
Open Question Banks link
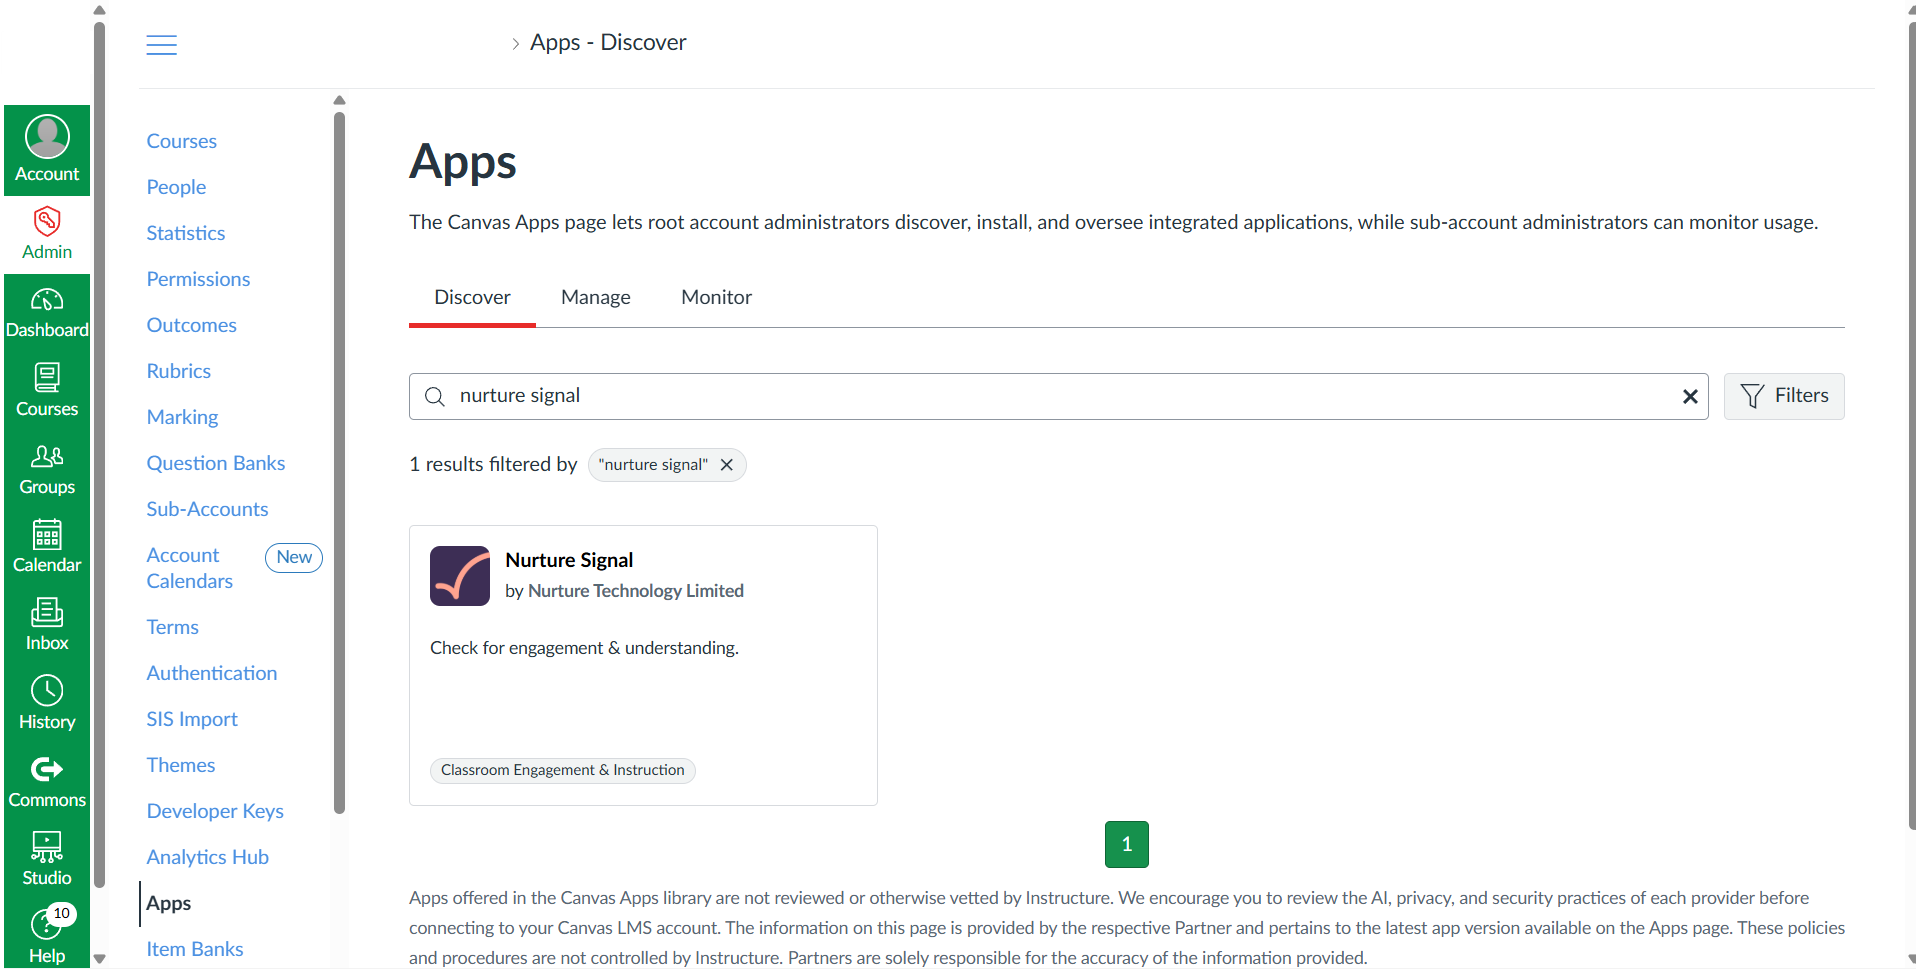tap(216, 463)
